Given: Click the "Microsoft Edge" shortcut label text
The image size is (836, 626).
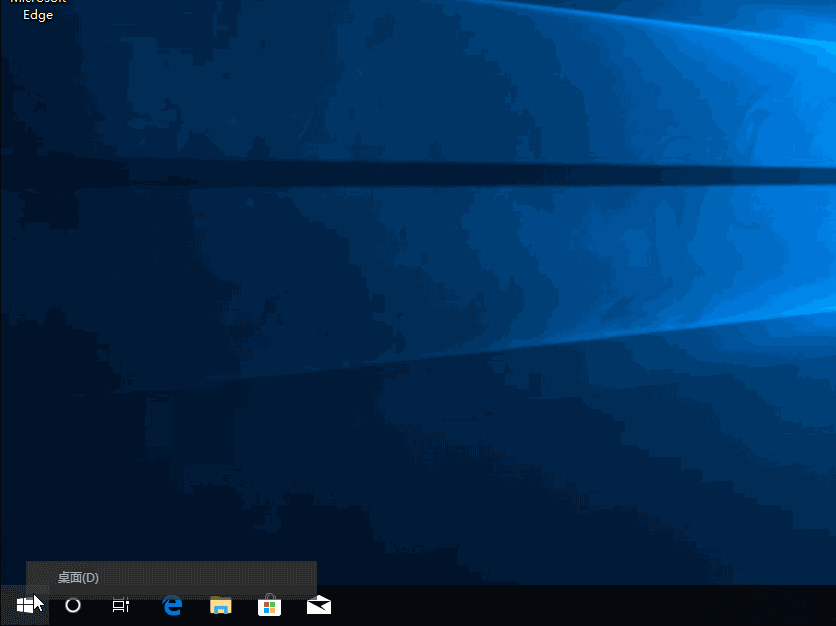Looking at the screenshot, I should pos(38,14).
